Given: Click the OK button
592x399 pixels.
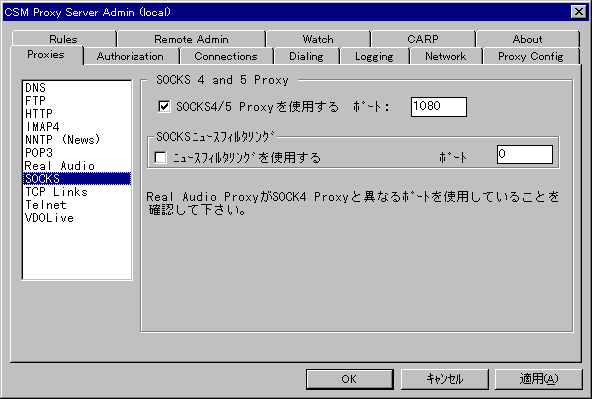Looking at the screenshot, I should (x=350, y=379).
